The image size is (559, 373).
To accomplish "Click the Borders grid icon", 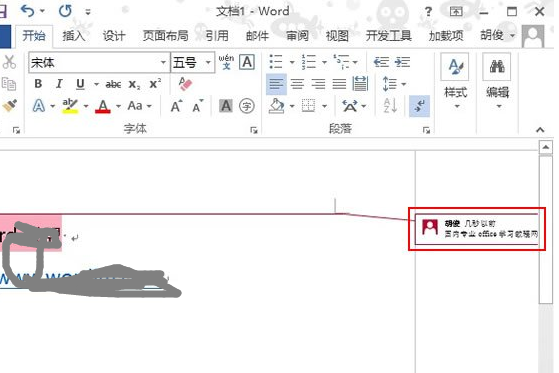I will (308, 106).
